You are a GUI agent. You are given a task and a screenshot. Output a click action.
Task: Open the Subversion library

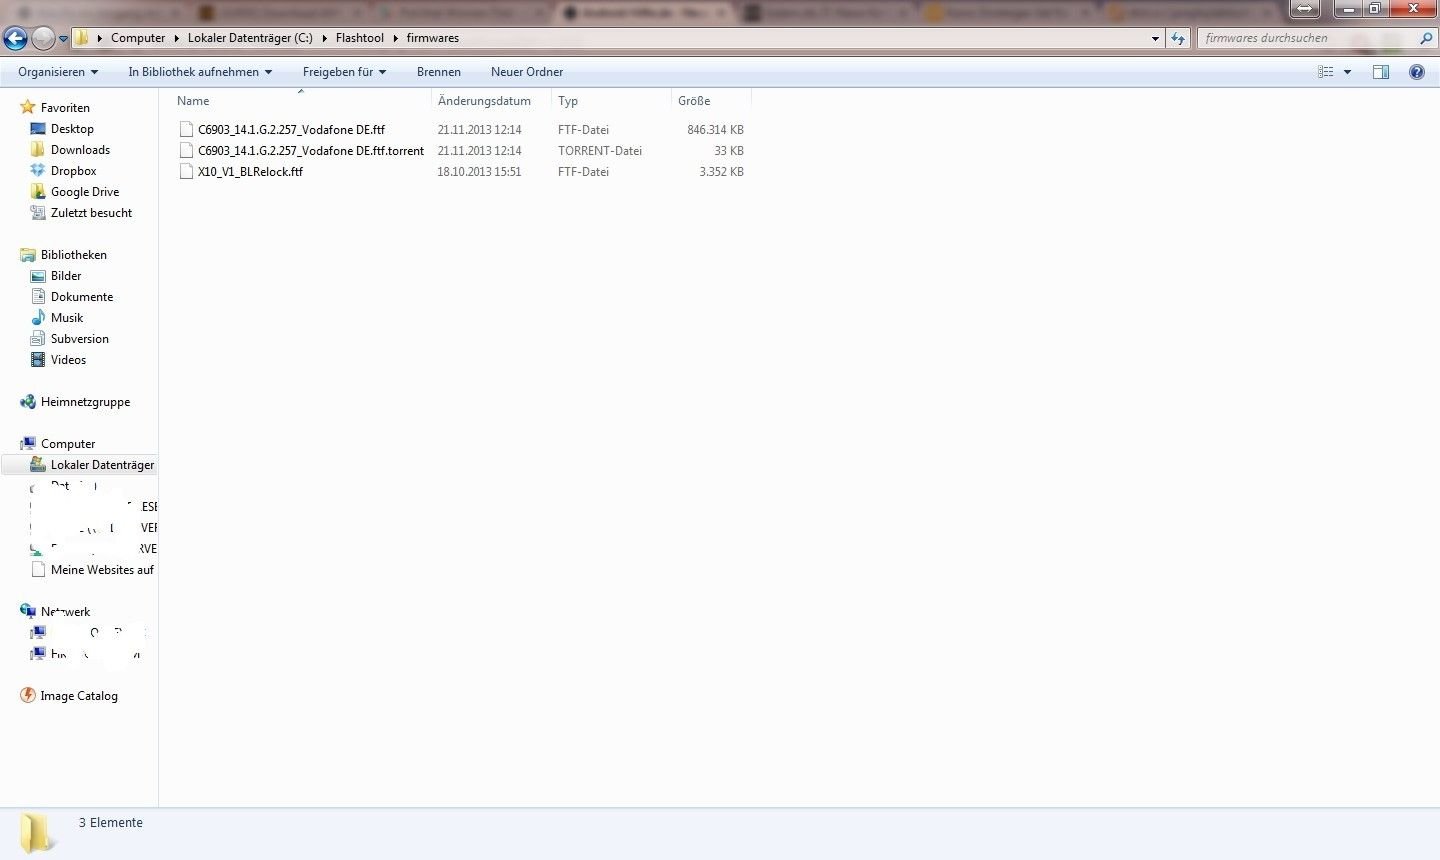pyautogui.click(x=80, y=339)
